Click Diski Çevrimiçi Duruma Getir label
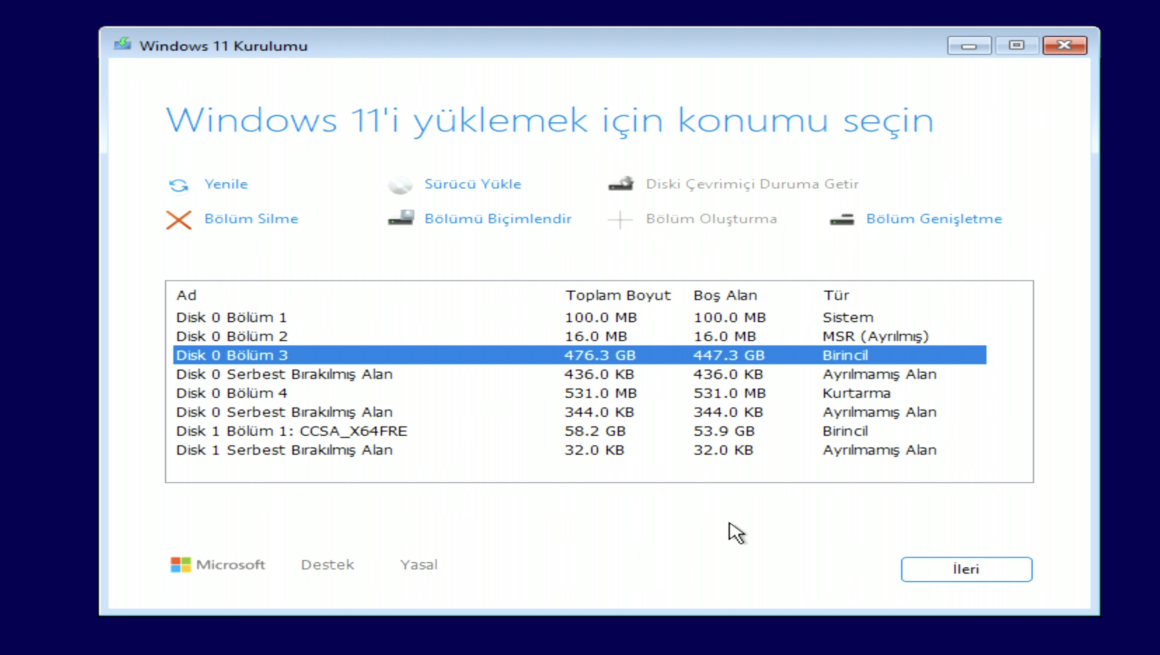The image size is (1160, 655). [752, 184]
